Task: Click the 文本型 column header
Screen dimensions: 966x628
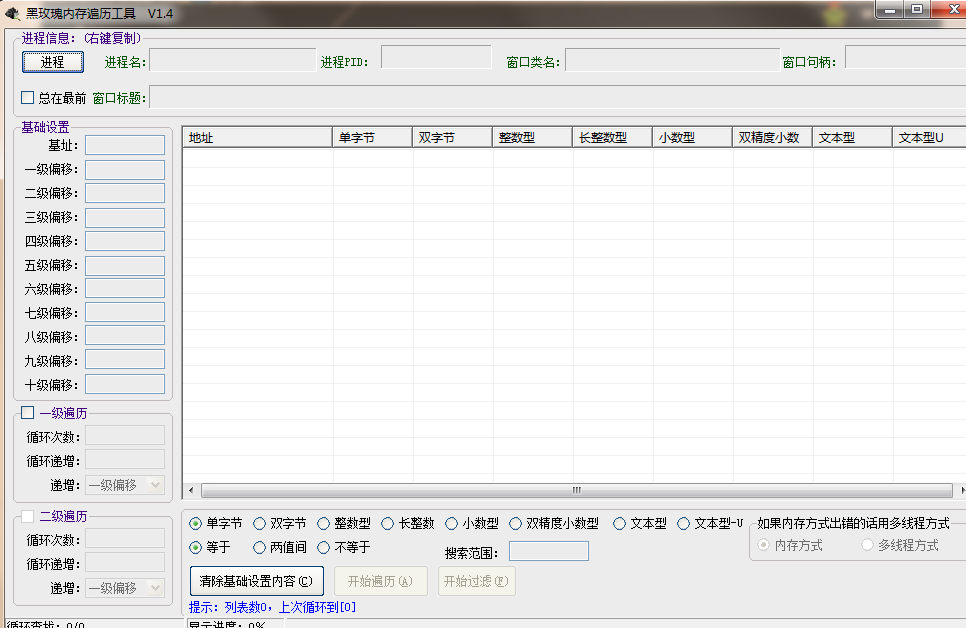Action: pos(853,137)
